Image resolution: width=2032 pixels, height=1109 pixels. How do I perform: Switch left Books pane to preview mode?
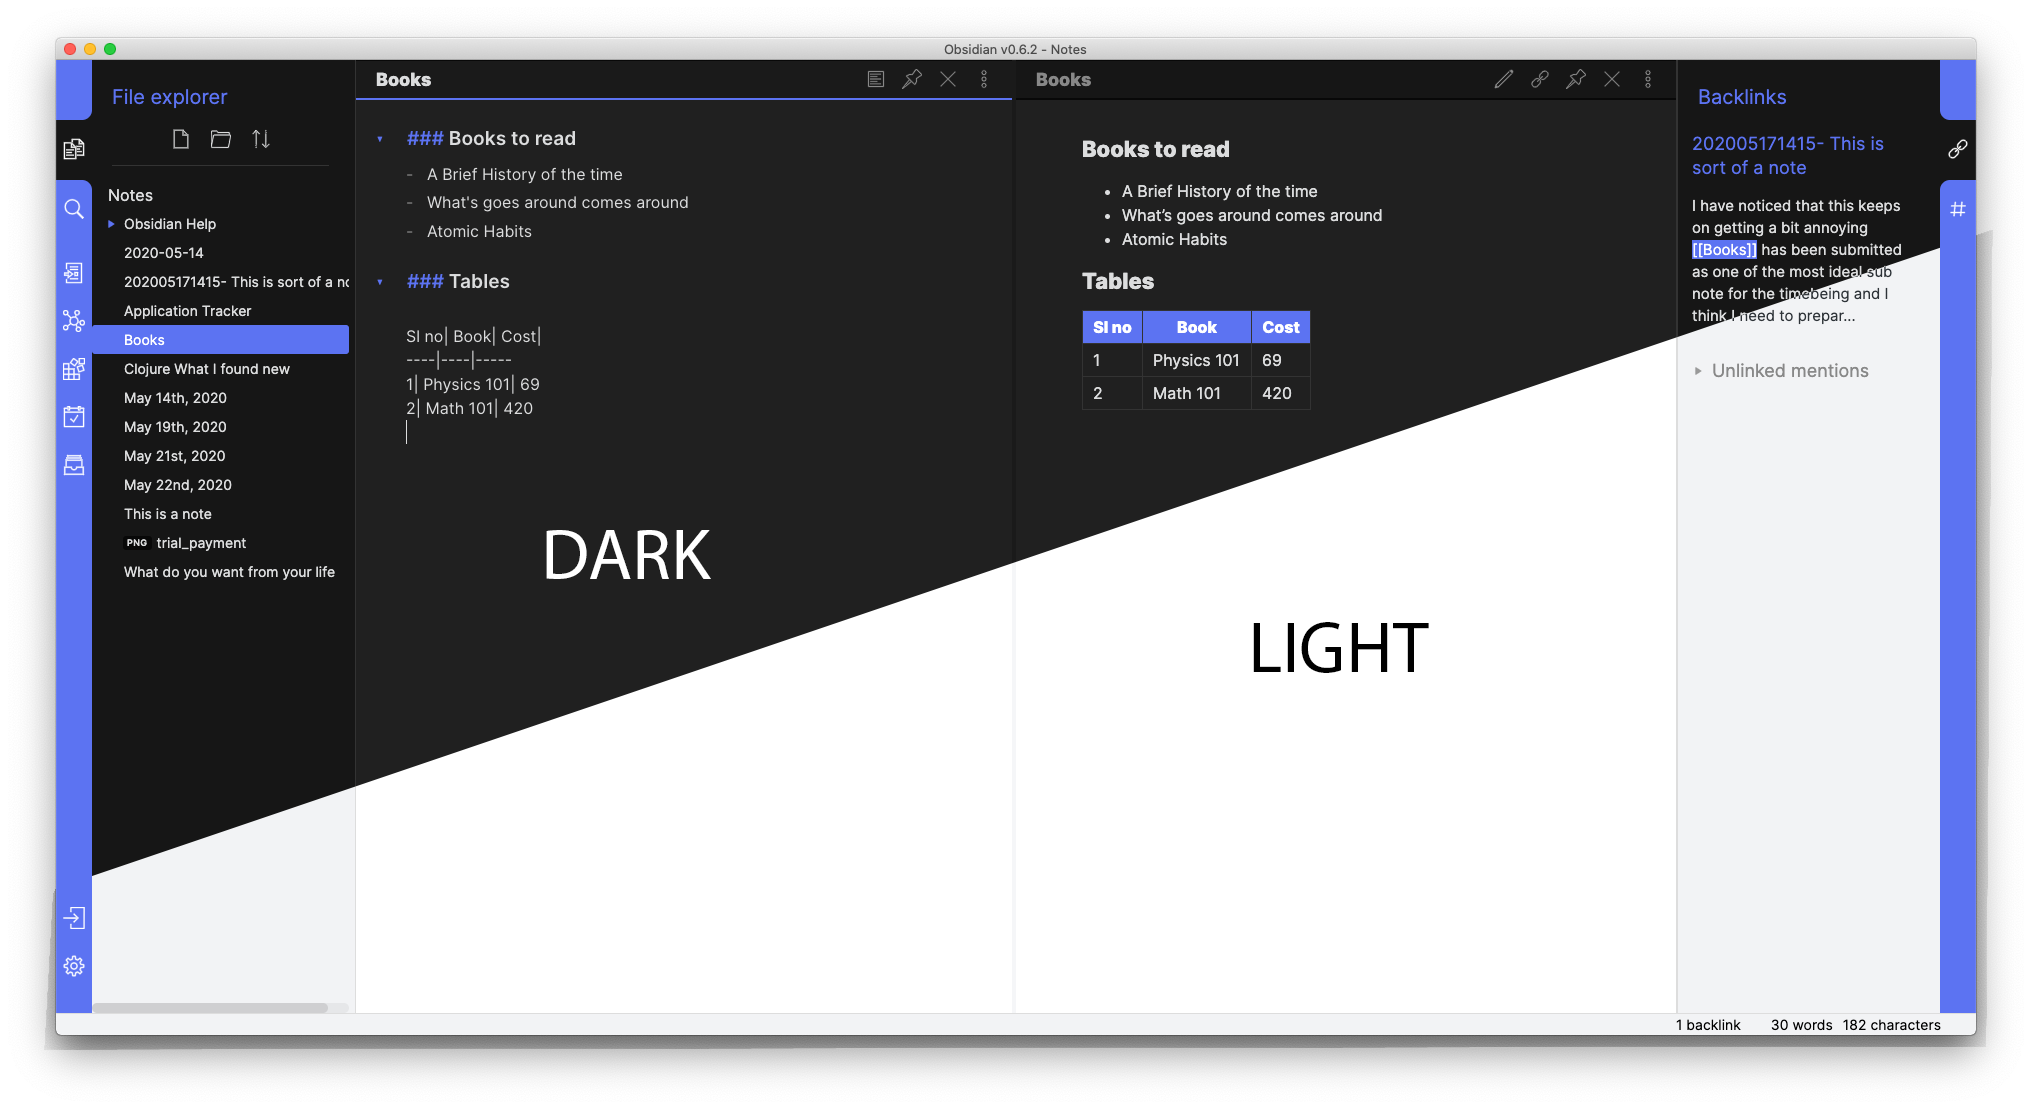(x=876, y=79)
